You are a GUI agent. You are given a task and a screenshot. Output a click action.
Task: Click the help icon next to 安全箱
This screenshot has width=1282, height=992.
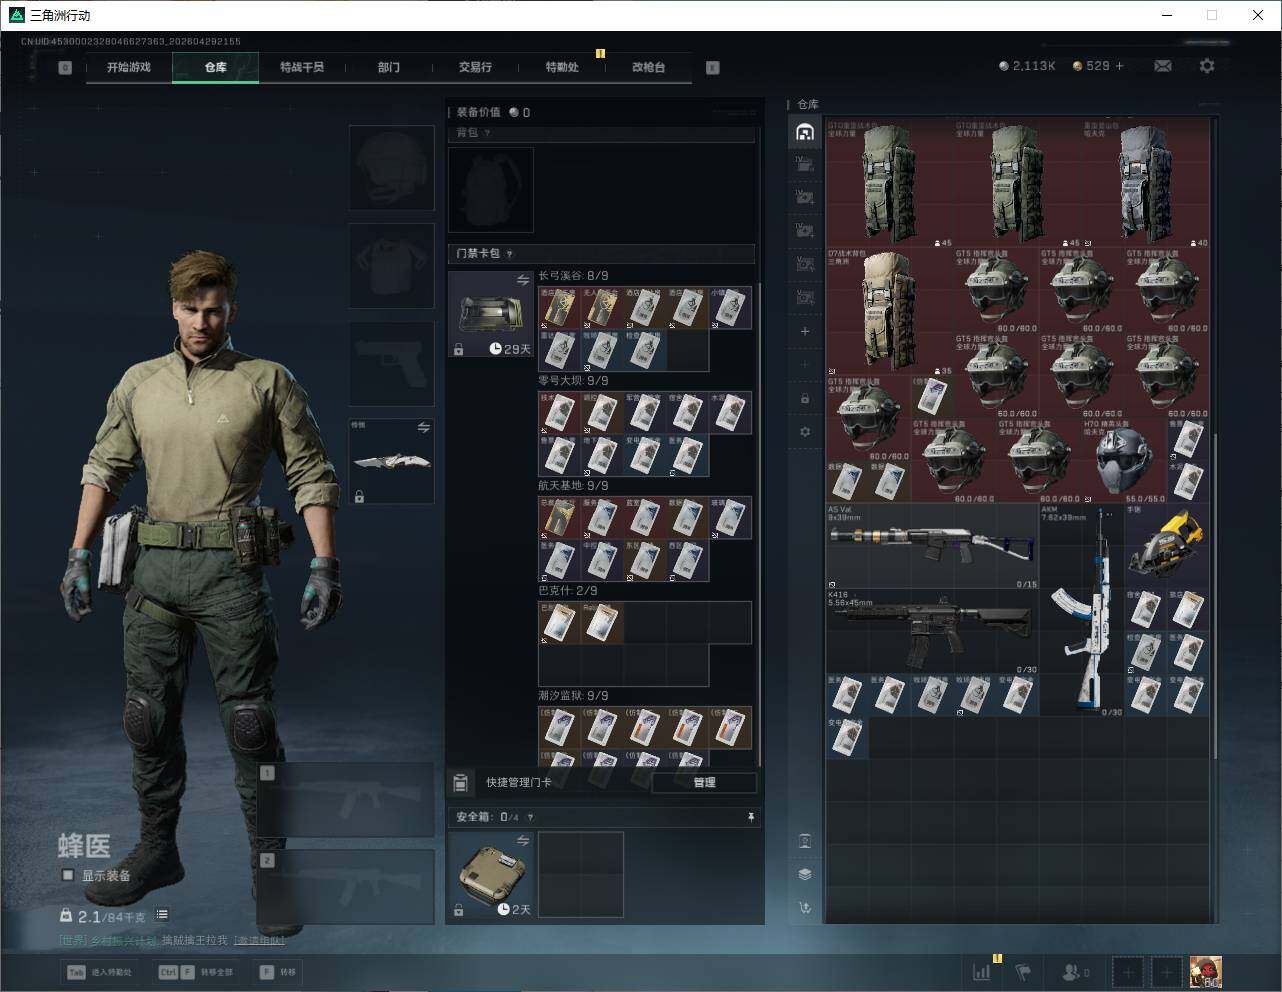(x=530, y=817)
